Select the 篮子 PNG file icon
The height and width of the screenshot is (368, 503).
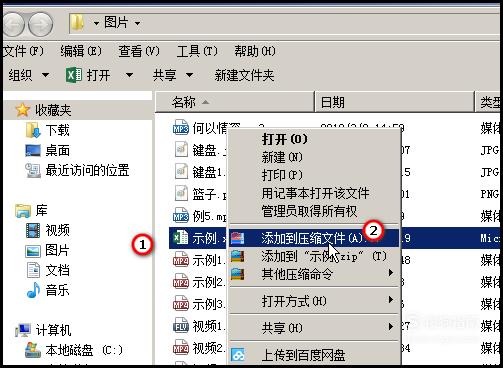[x=181, y=194]
